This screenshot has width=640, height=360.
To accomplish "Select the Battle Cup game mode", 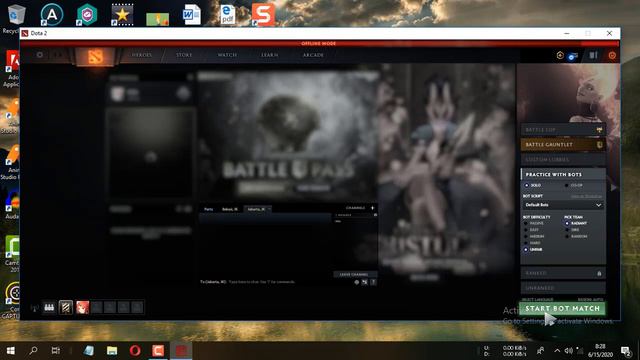I will click(563, 130).
